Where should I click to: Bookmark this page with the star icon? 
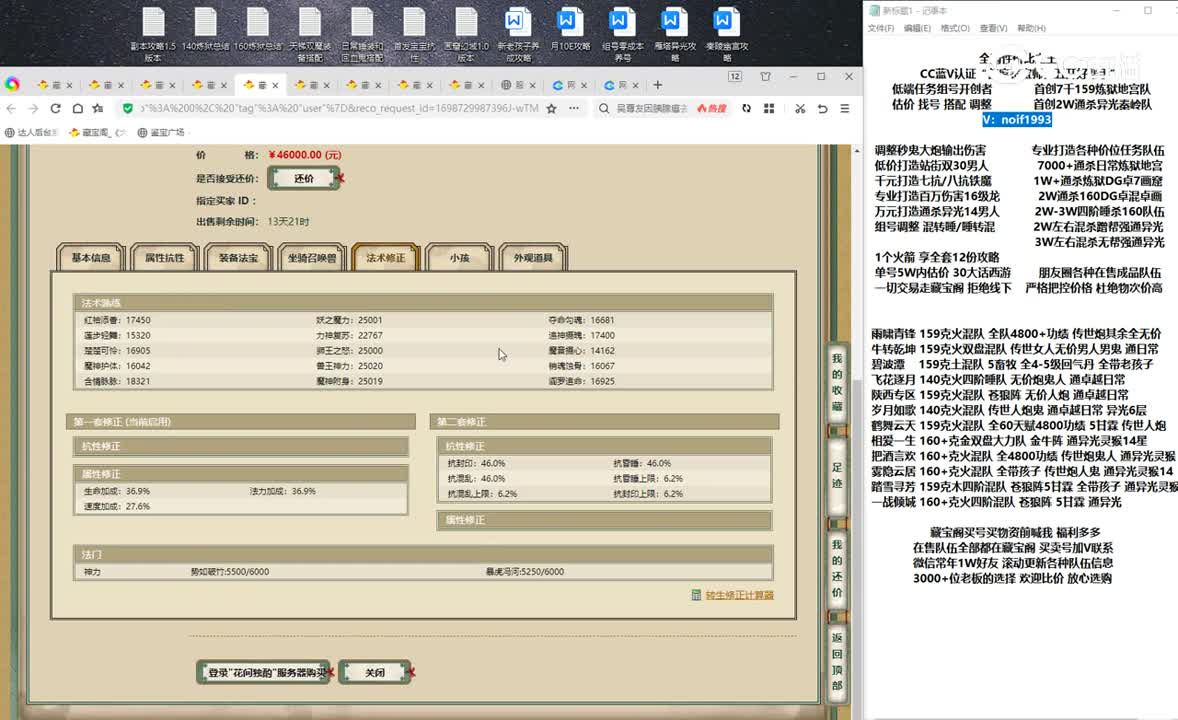click(x=551, y=108)
